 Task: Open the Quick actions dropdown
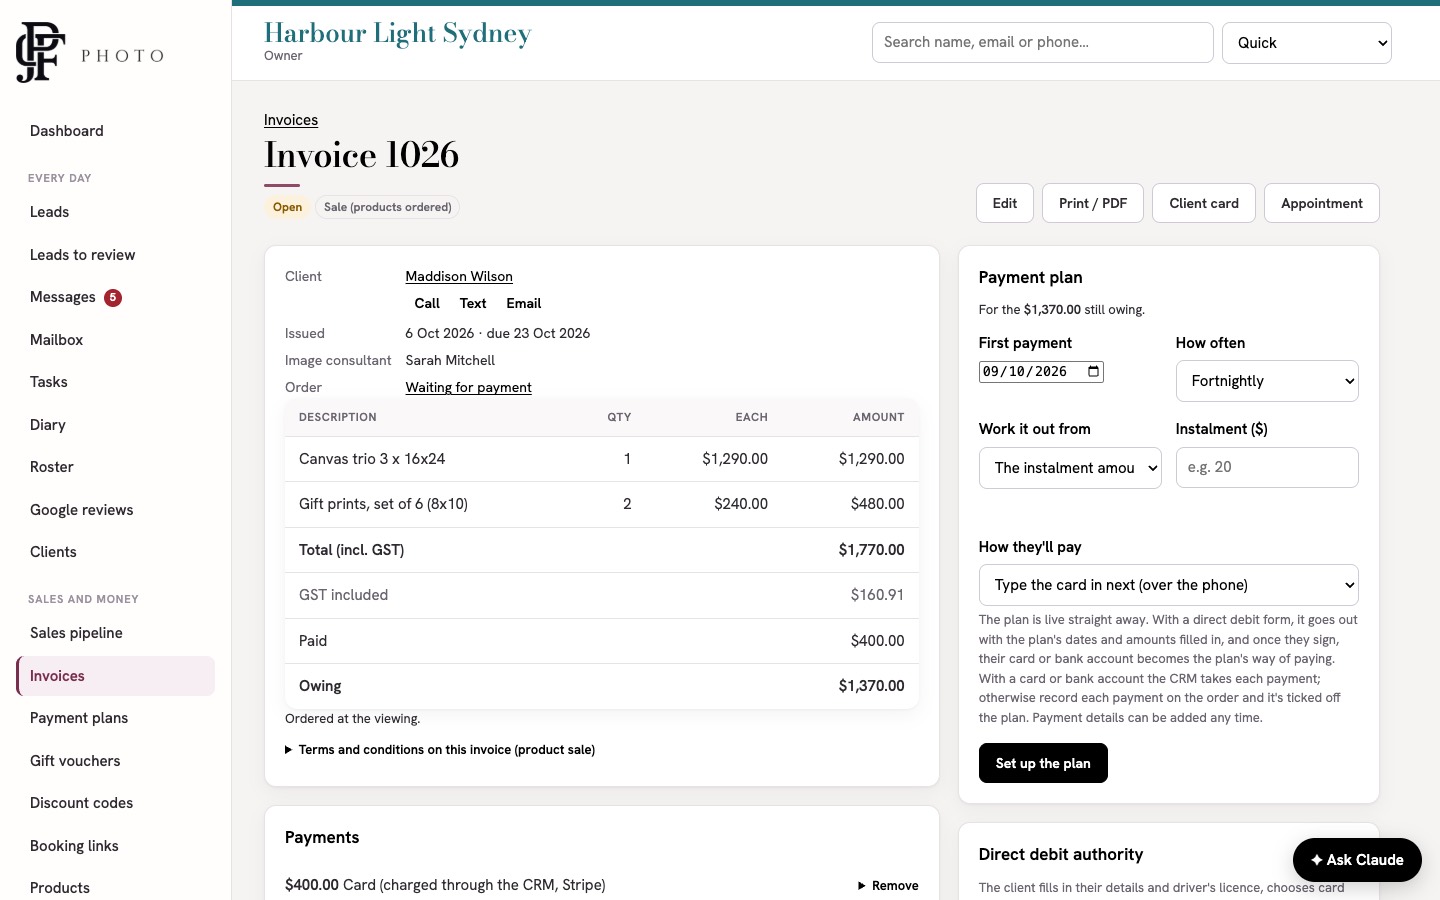[1306, 43]
